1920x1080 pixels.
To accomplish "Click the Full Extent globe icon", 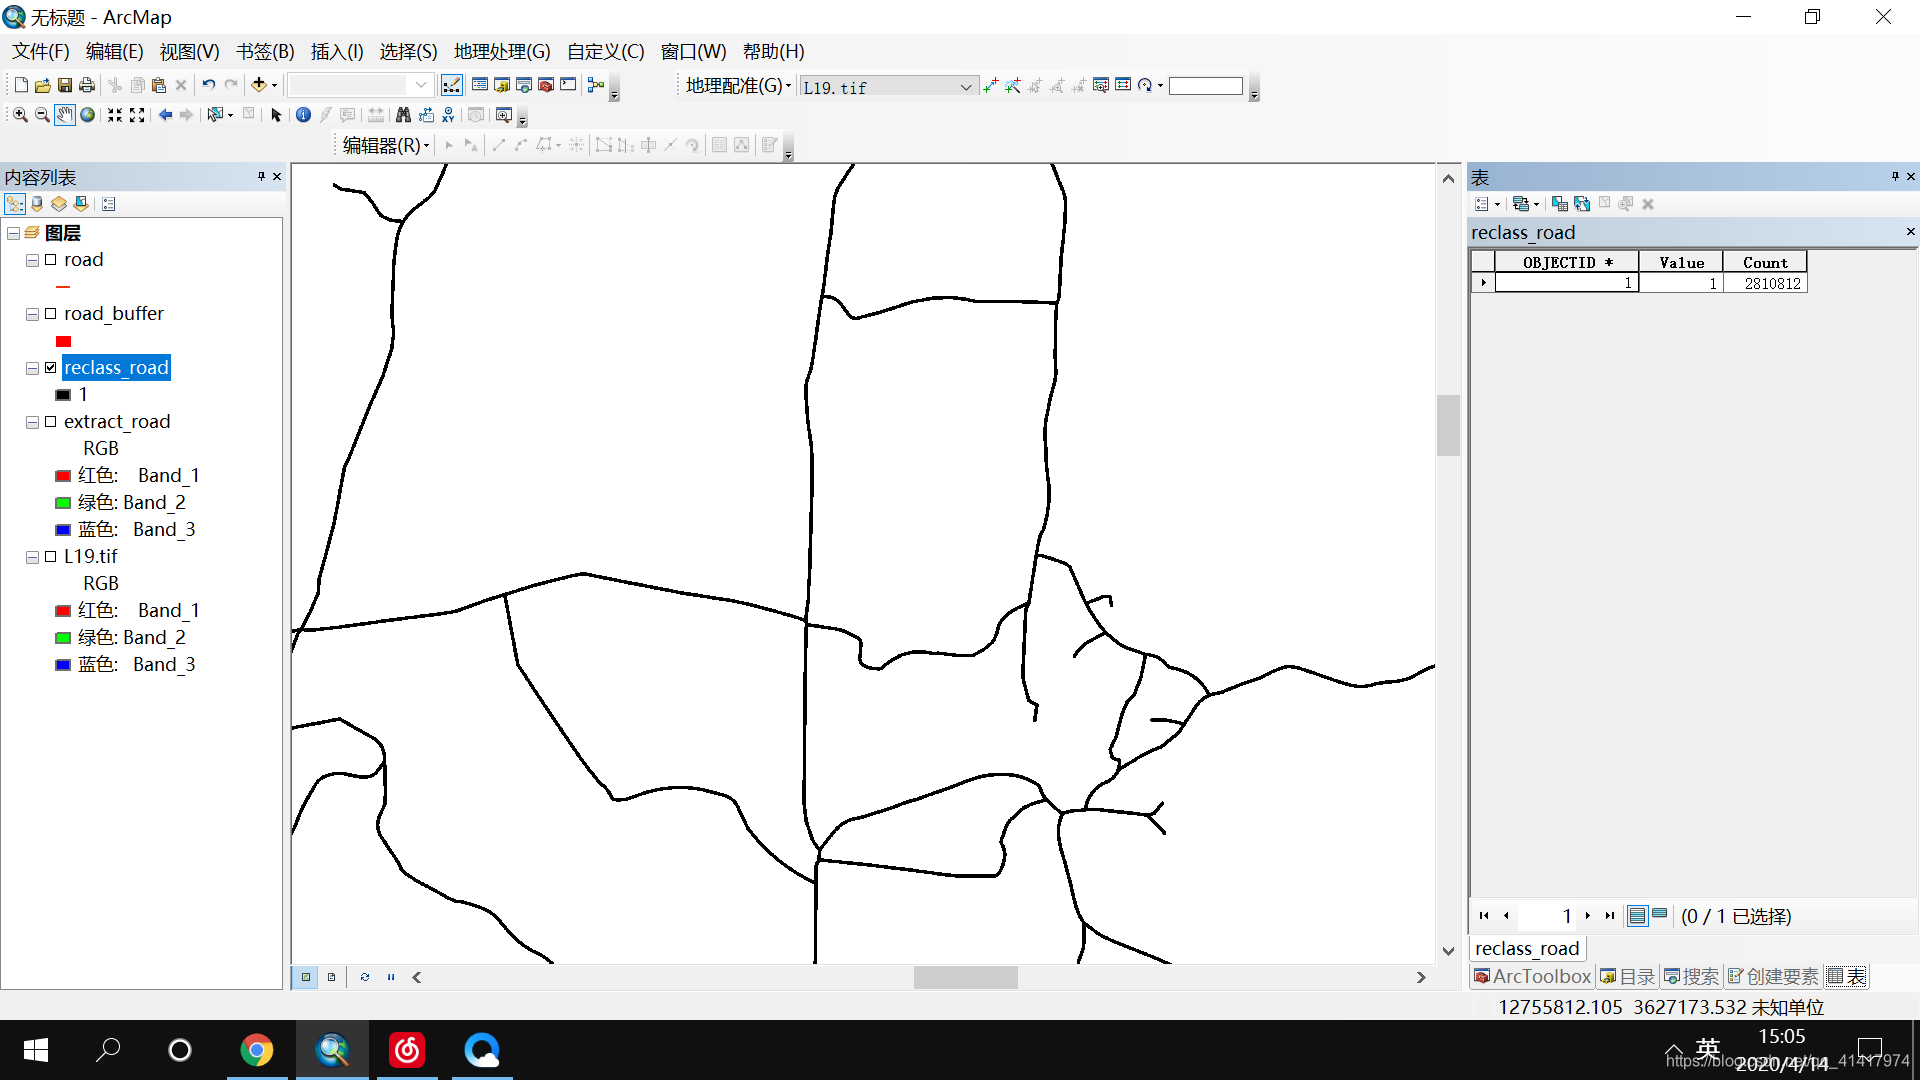I will (88, 115).
